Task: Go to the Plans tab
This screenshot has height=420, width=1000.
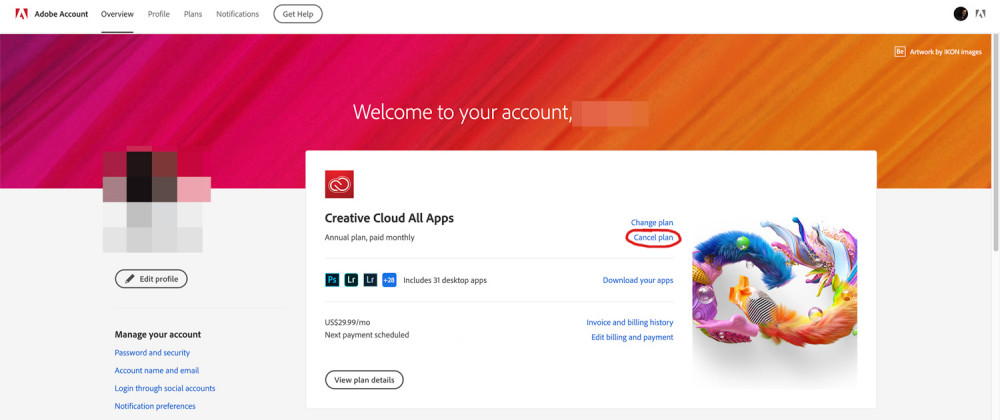Action: pos(193,14)
